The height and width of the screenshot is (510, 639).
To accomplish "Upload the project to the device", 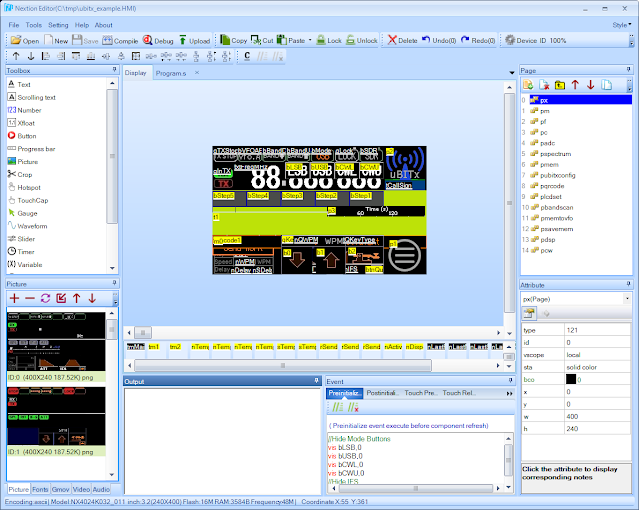I will pos(194,40).
